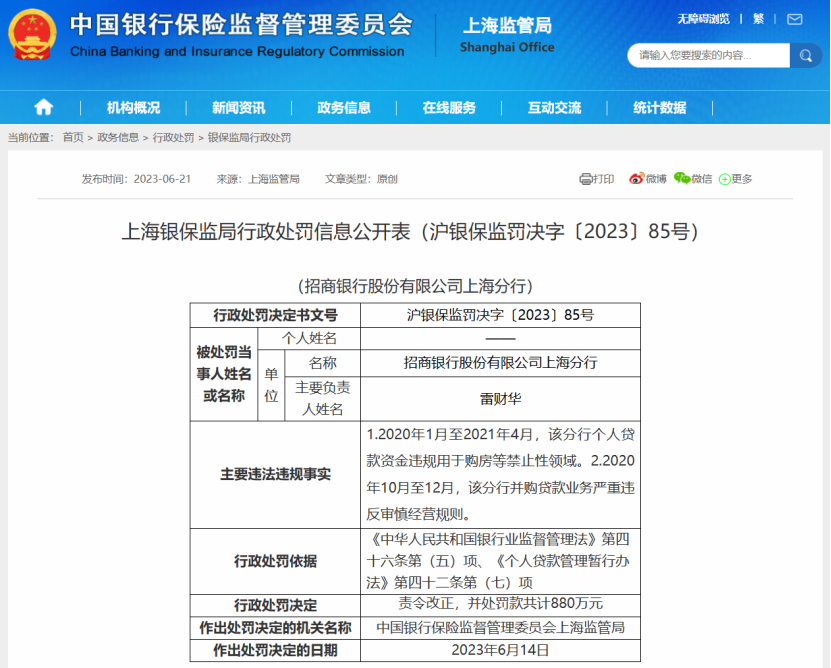Share via the WeChat icon
The height and width of the screenshot is (668, 831).
pyautogui.click(x=682, y=179)
